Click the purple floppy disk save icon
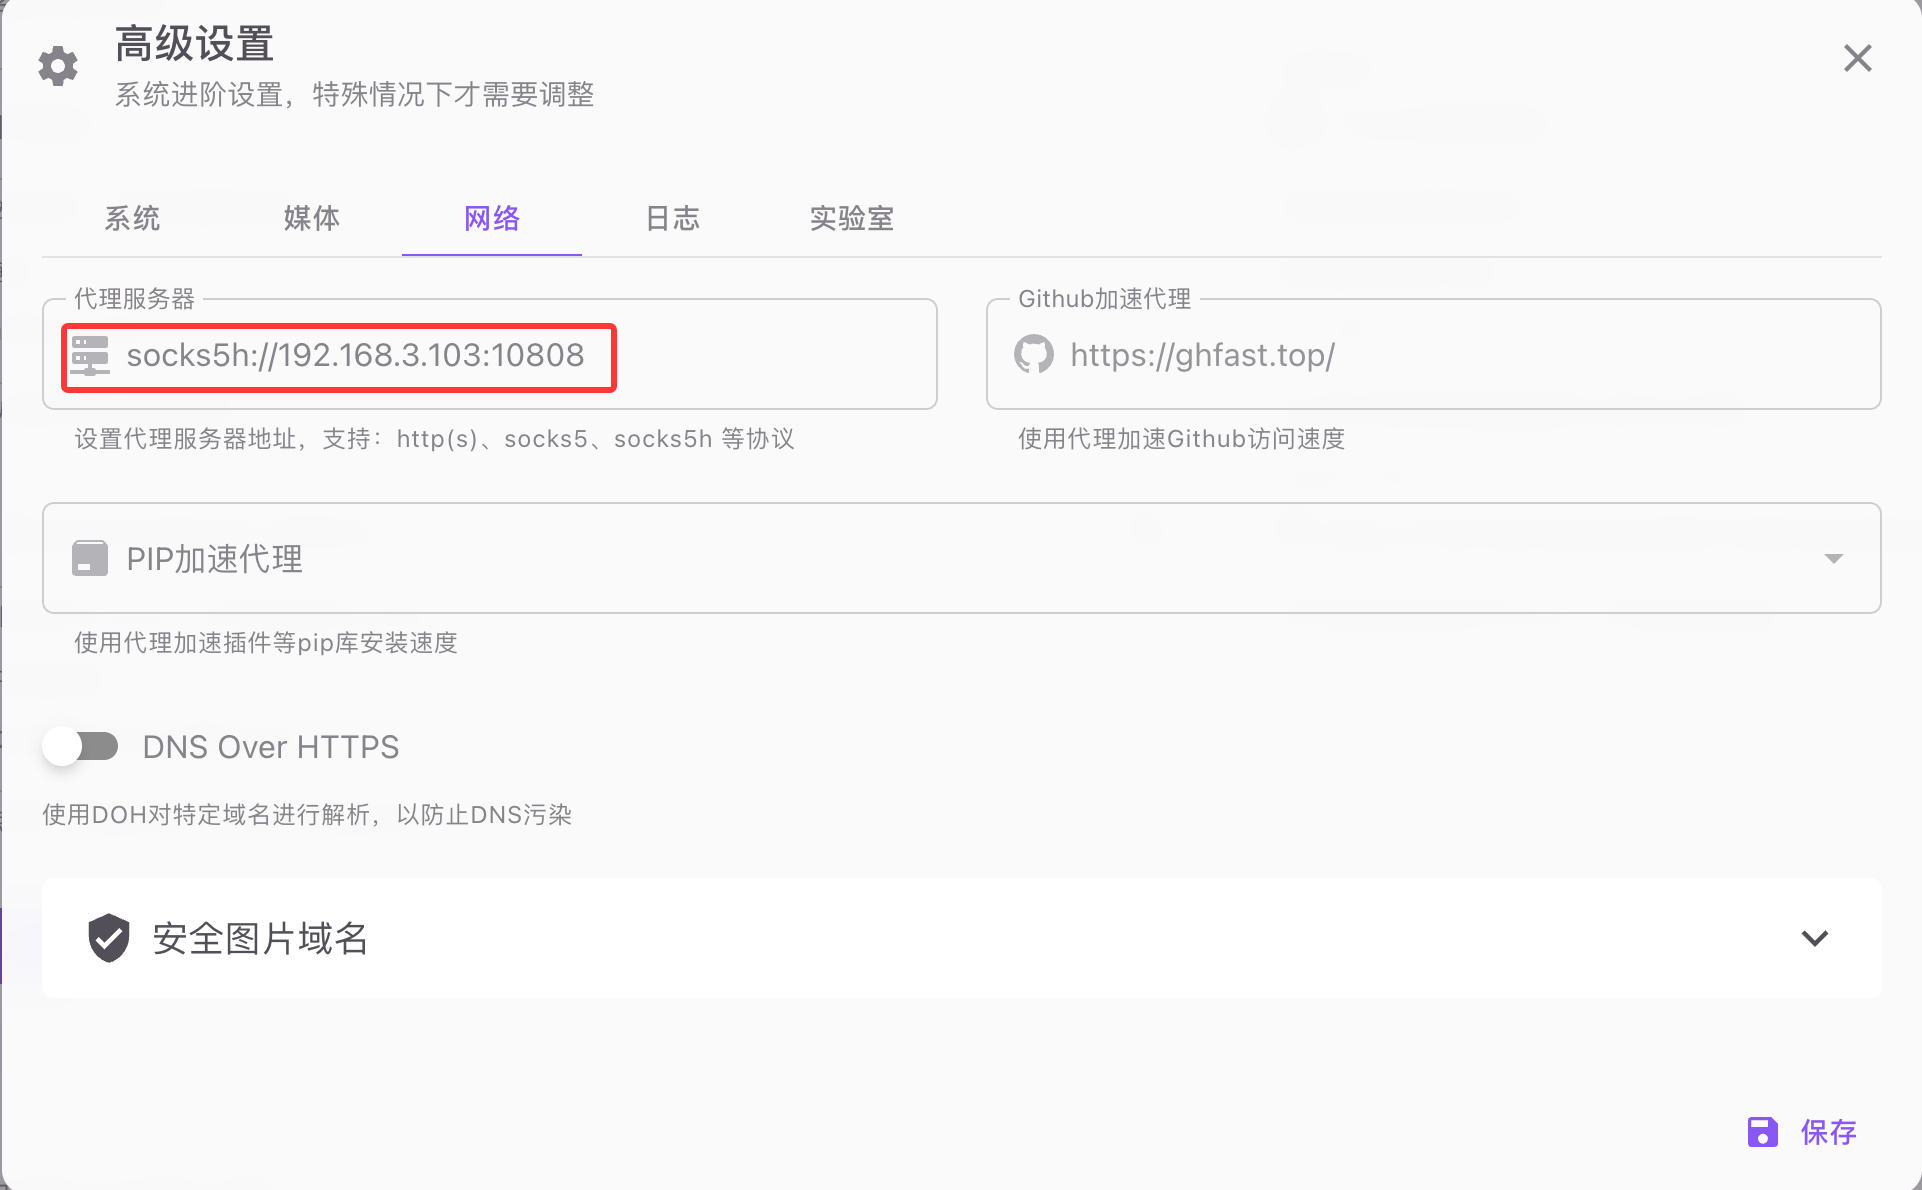This screenshot has width=1922, height=1190. pyautogui.click(x=1762, y=1132)
